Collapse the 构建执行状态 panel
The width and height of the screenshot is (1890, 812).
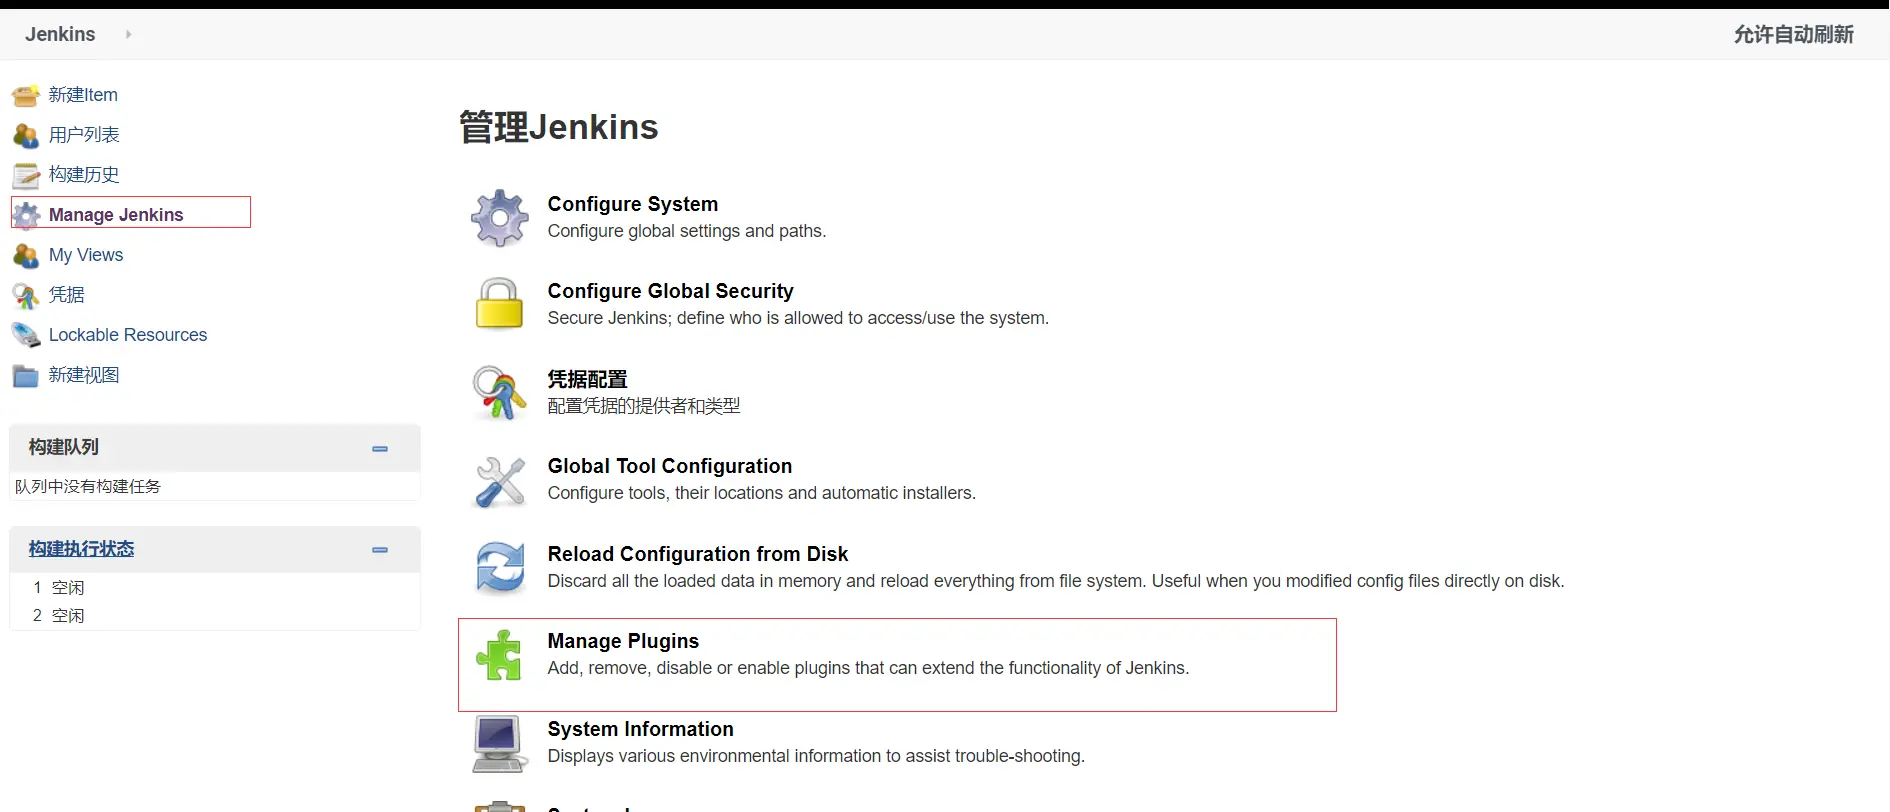380,550
